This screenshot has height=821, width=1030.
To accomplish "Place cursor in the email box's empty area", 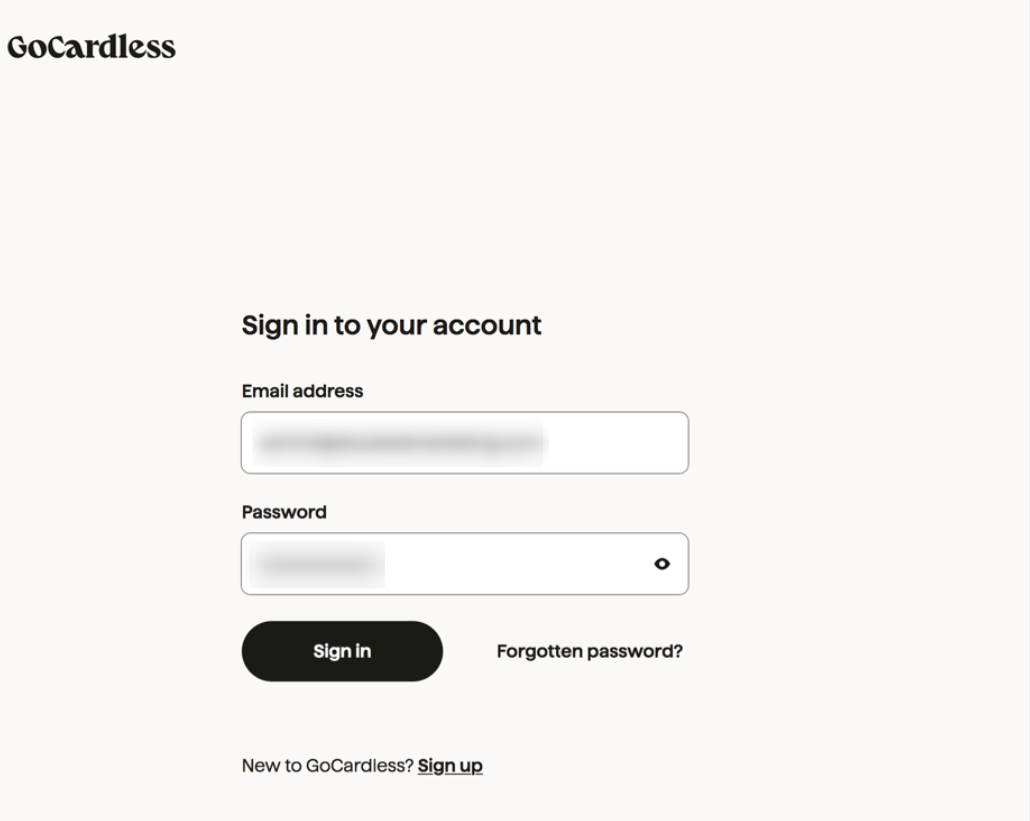I will [x=615, y=443].
